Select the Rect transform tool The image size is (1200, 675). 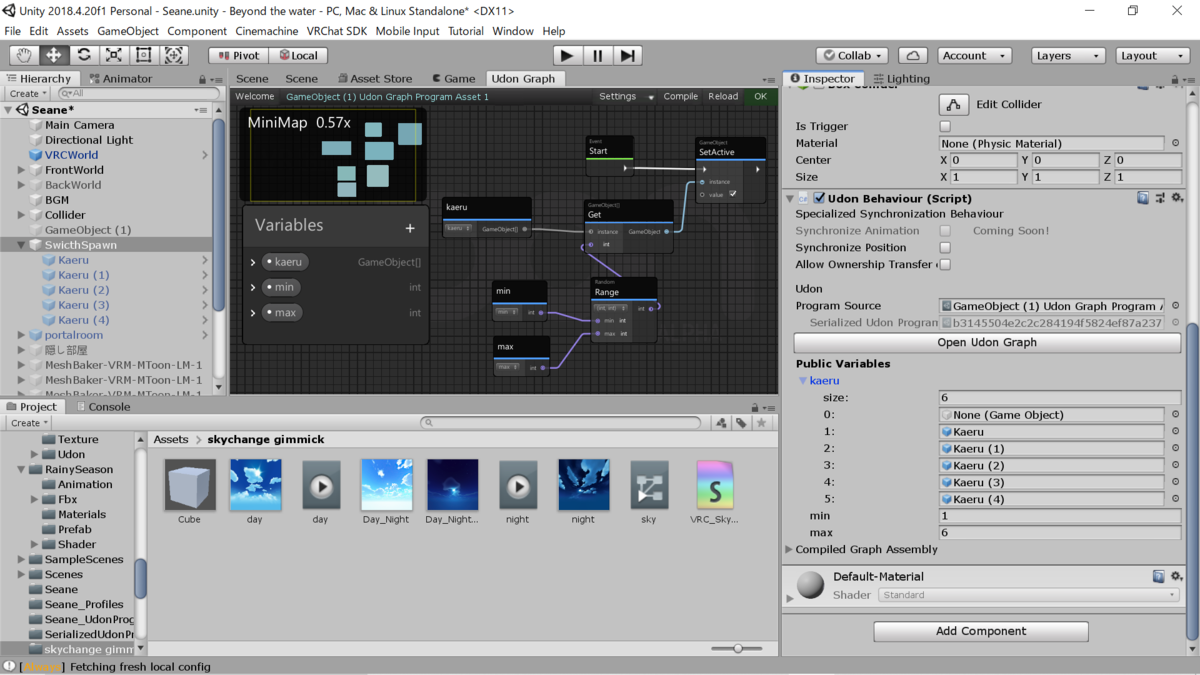144,55
